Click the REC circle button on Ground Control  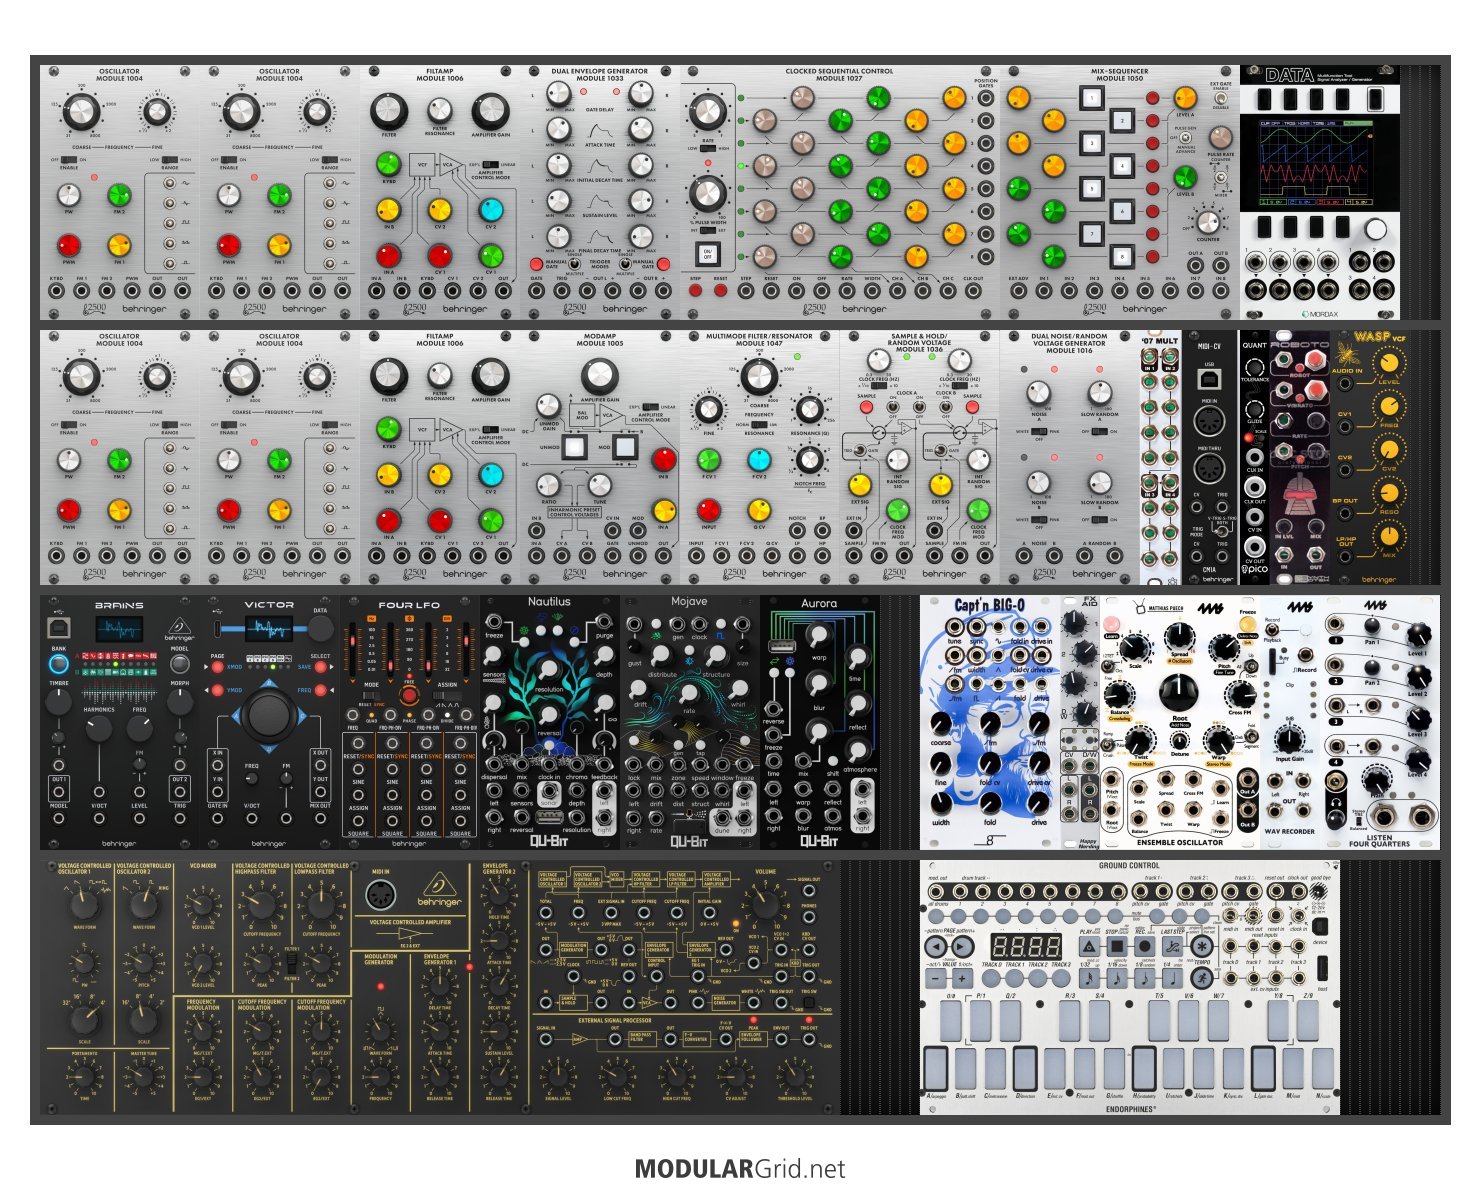click(x=1146, y=945)
